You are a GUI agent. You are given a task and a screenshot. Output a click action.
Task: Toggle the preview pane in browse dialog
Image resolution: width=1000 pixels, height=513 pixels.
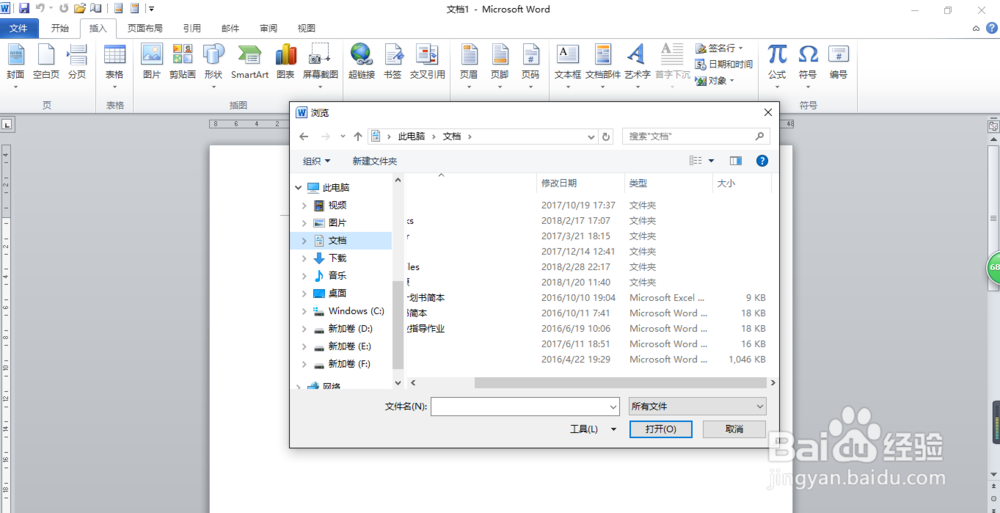(x=736, y=161)
